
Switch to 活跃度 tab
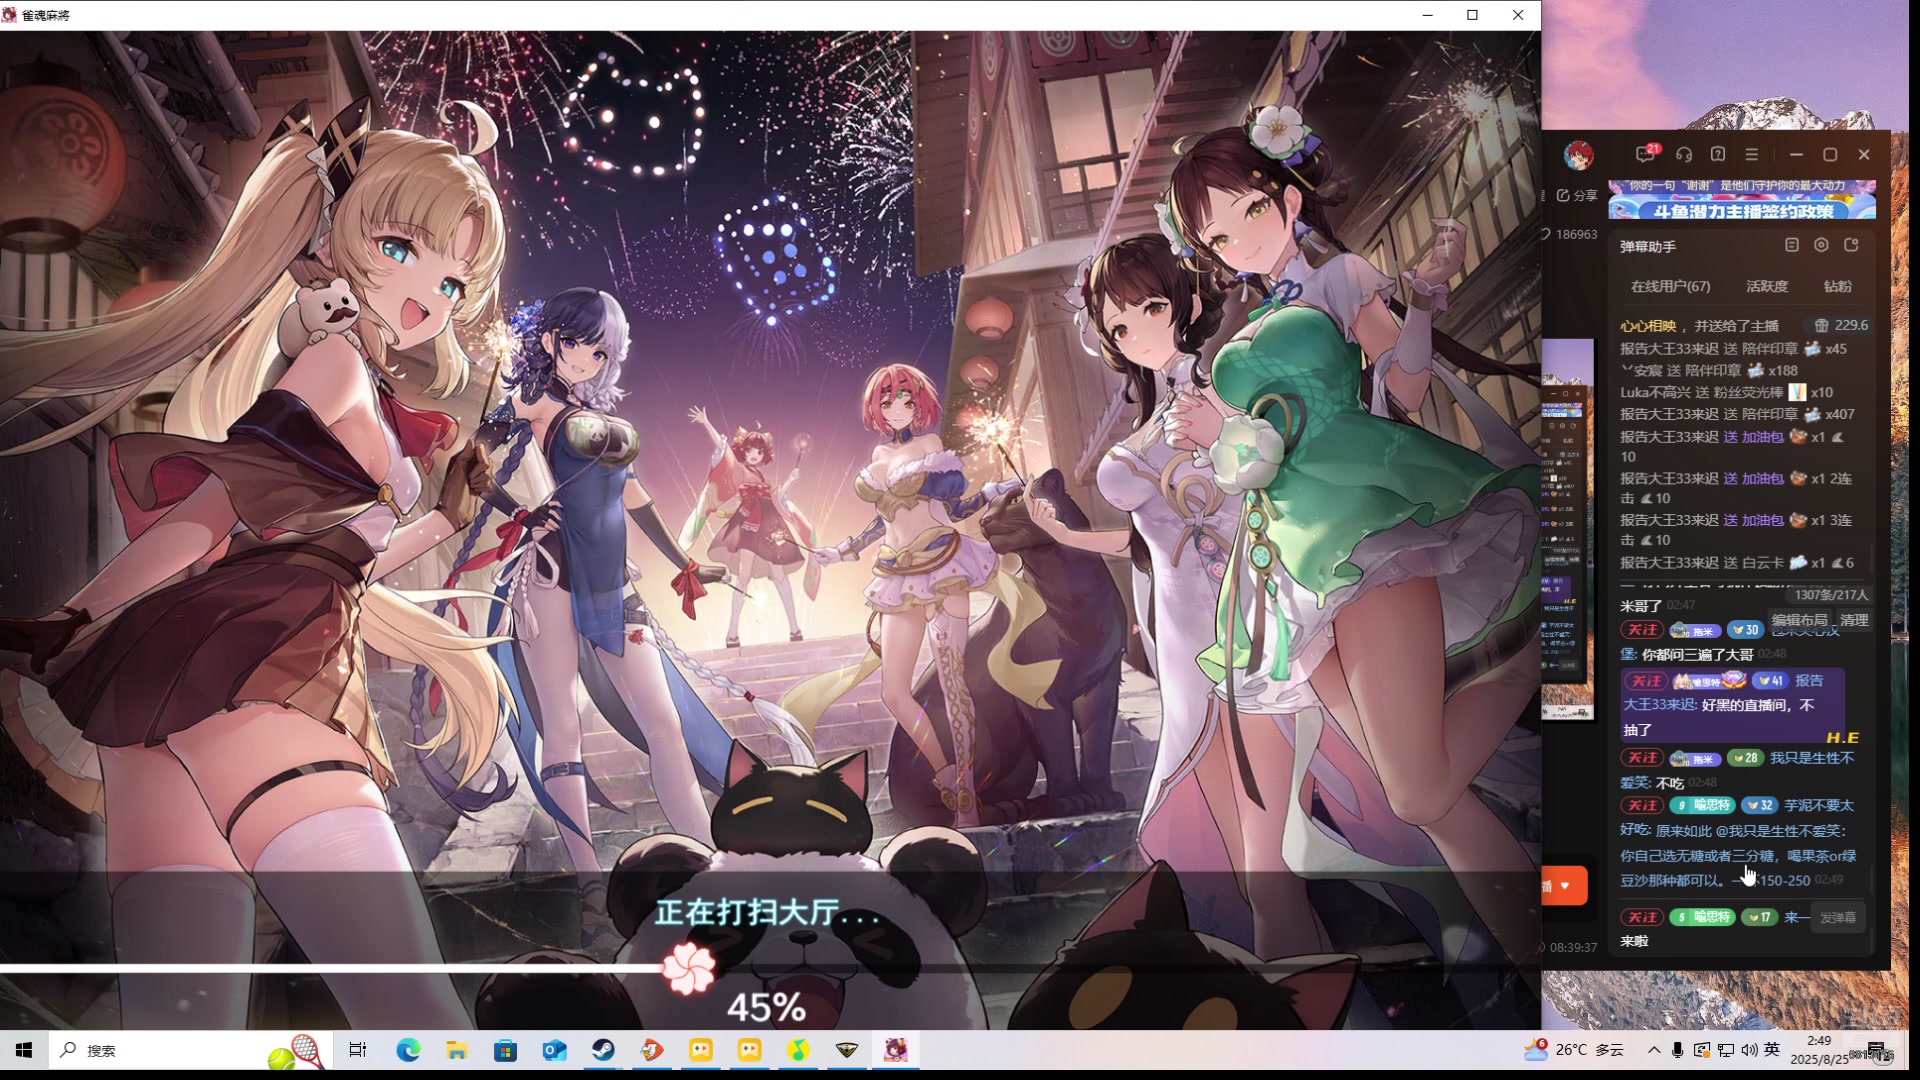(x=1767, y=286)
